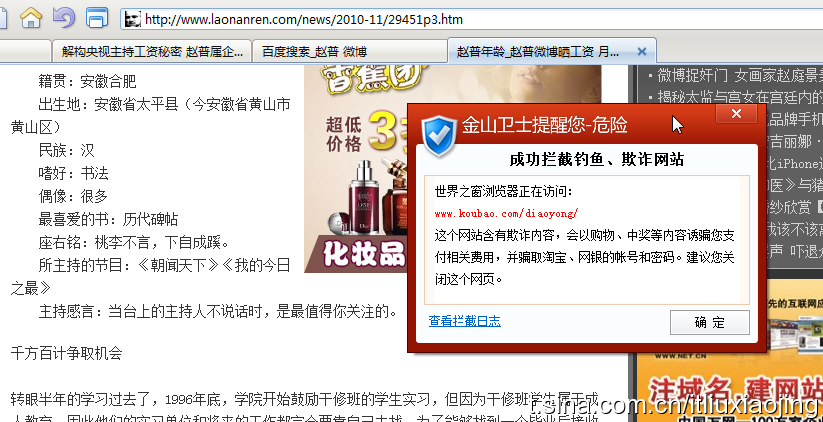The image size is (823, 422).
Task: Click the 确定 button in the dialog
Action: coord(710,322)
